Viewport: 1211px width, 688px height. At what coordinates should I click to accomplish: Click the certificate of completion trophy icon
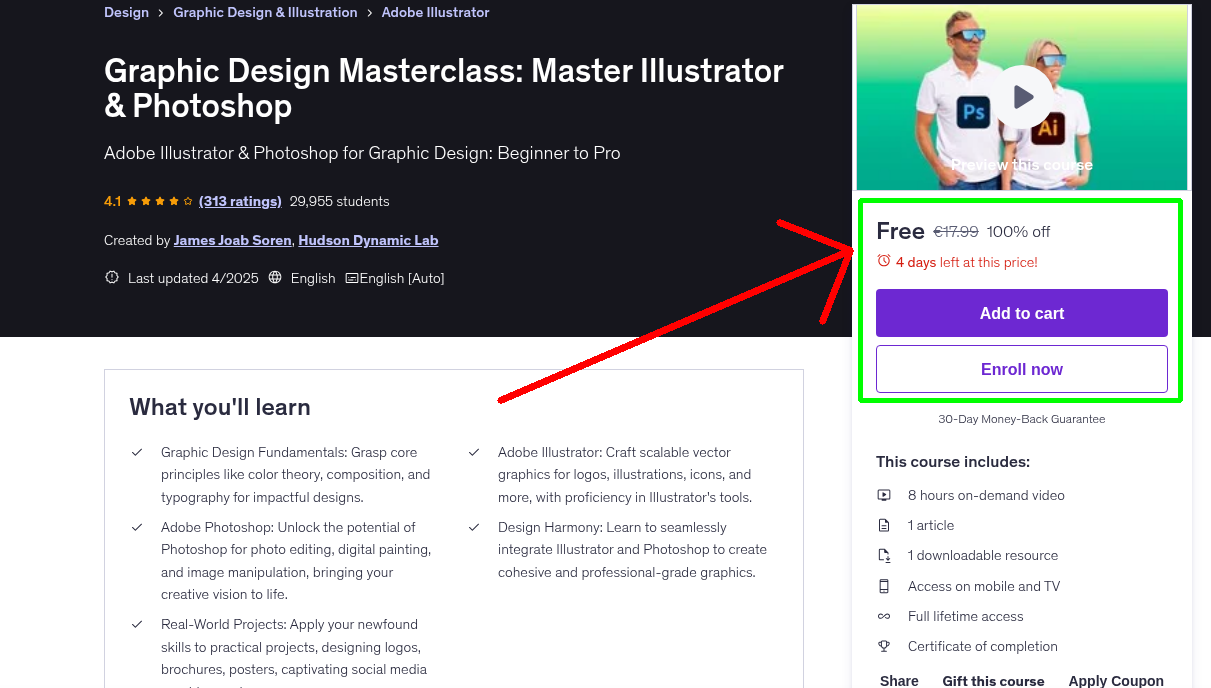(884, 646)
